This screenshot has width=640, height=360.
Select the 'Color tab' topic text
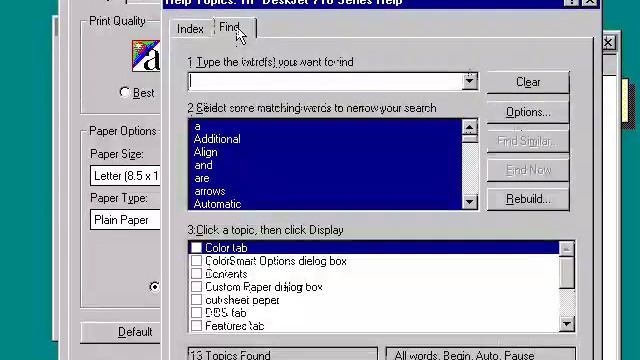click(x=226, y=248)
